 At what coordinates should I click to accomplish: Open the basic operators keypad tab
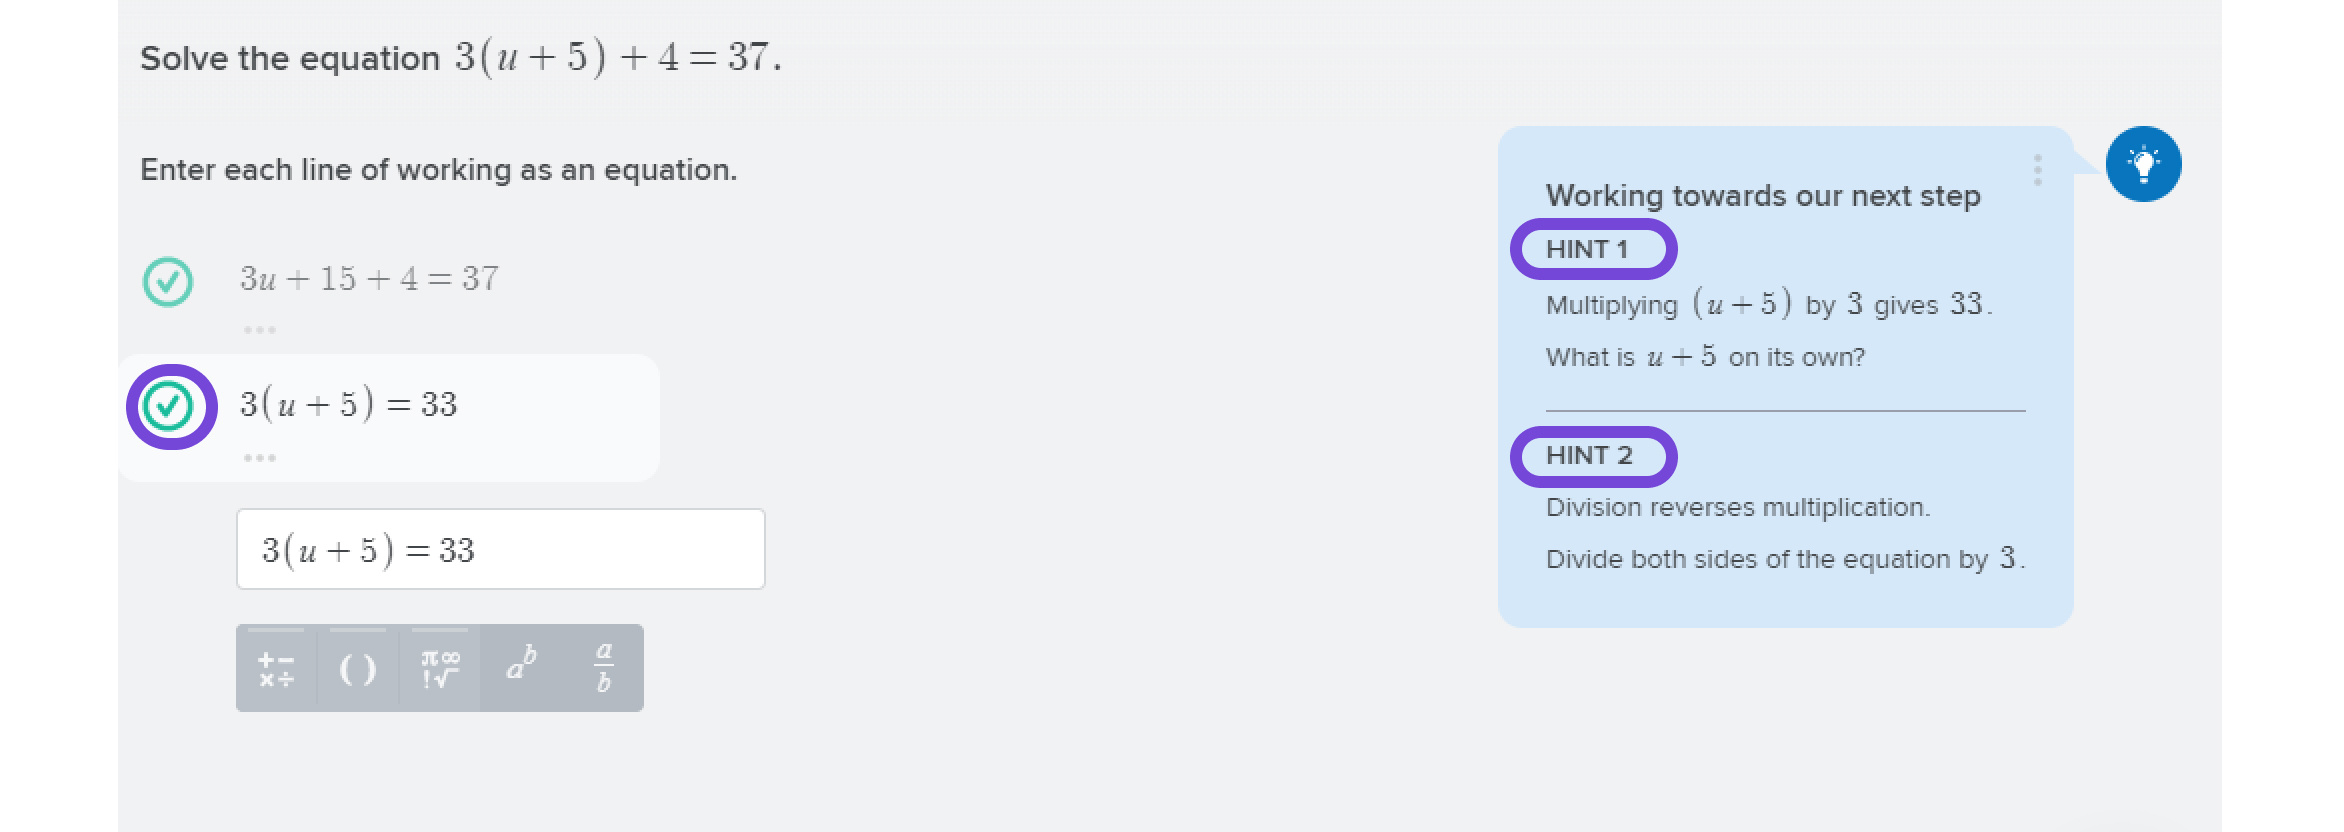coord(276,668)
